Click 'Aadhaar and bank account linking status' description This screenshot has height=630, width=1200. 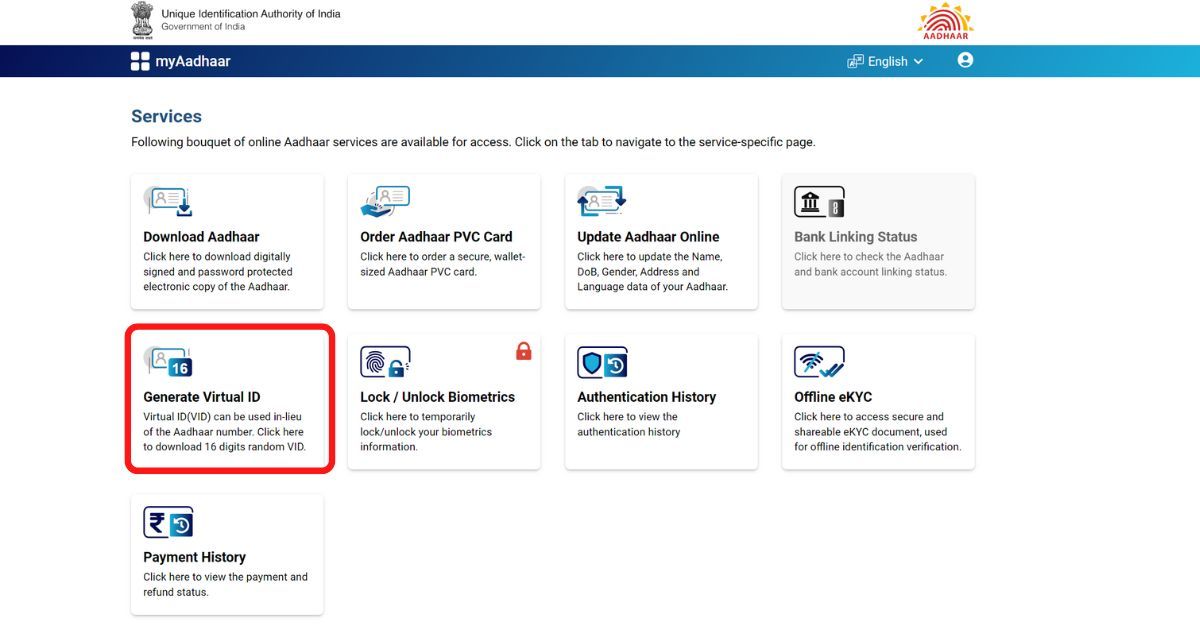[870, 264]
